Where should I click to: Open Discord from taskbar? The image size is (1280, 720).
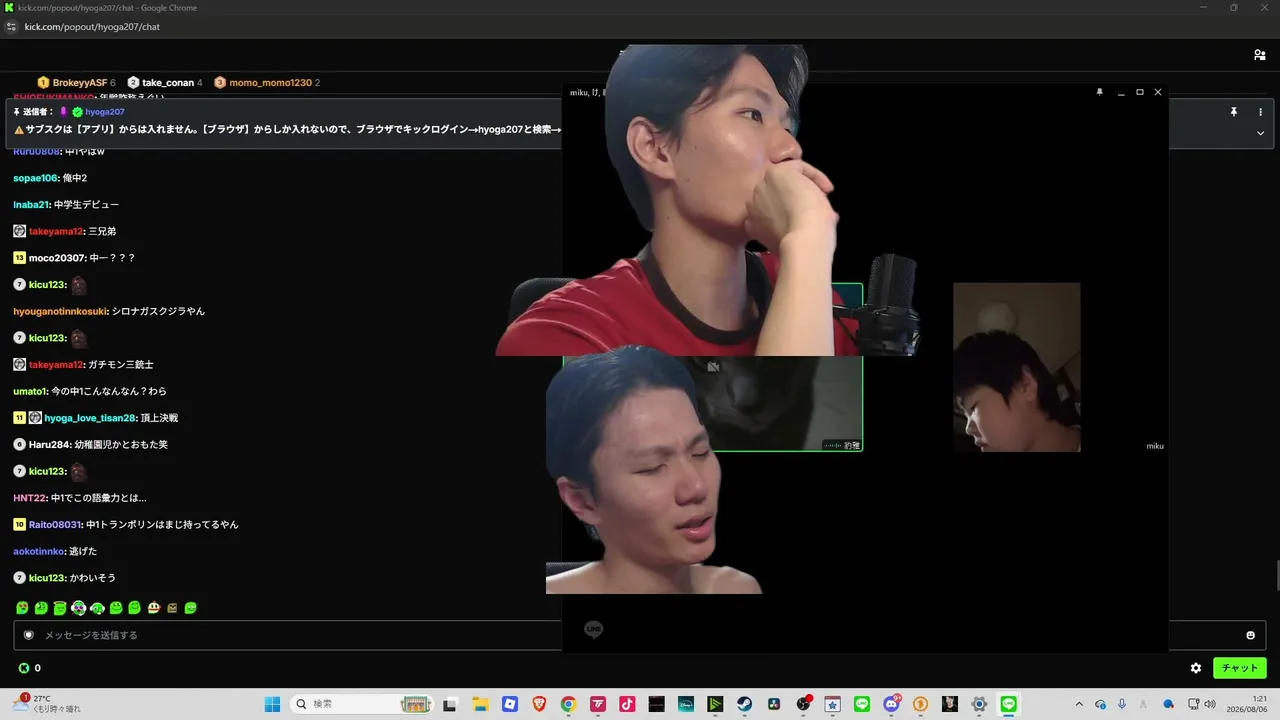coord(892,704)
